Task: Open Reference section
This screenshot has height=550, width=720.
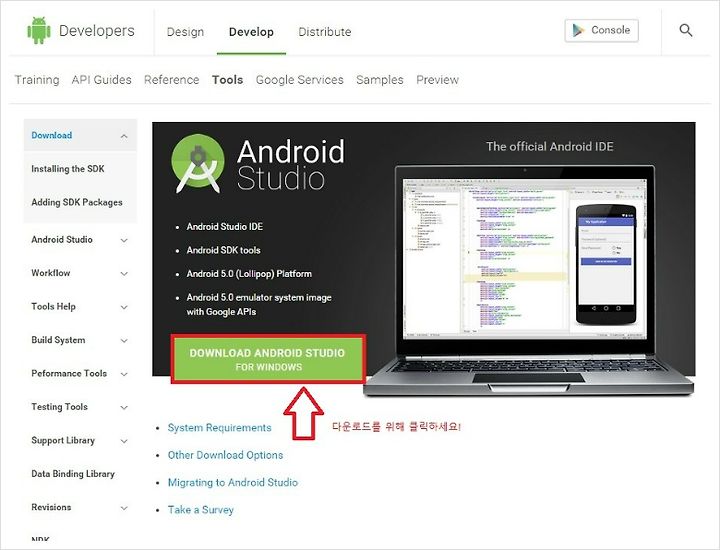Action: coord(172,80)
